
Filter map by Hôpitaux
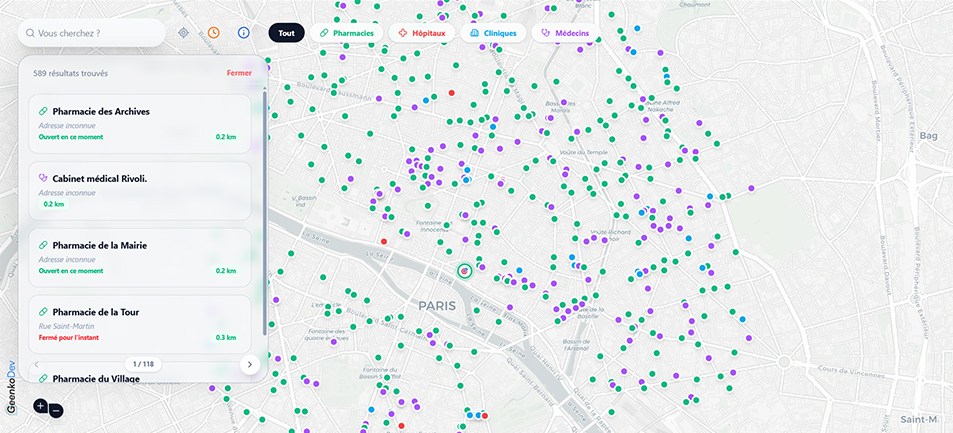click(422, 33)
